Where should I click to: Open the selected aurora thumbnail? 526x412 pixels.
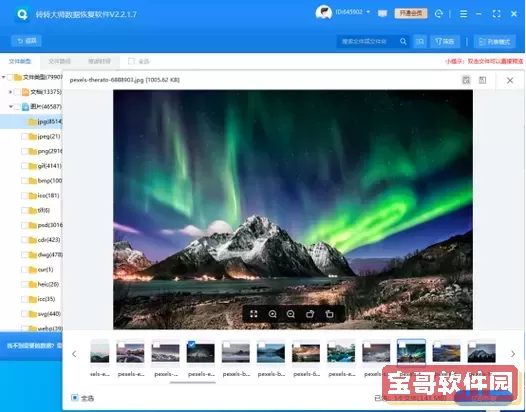tap(411, 352)
